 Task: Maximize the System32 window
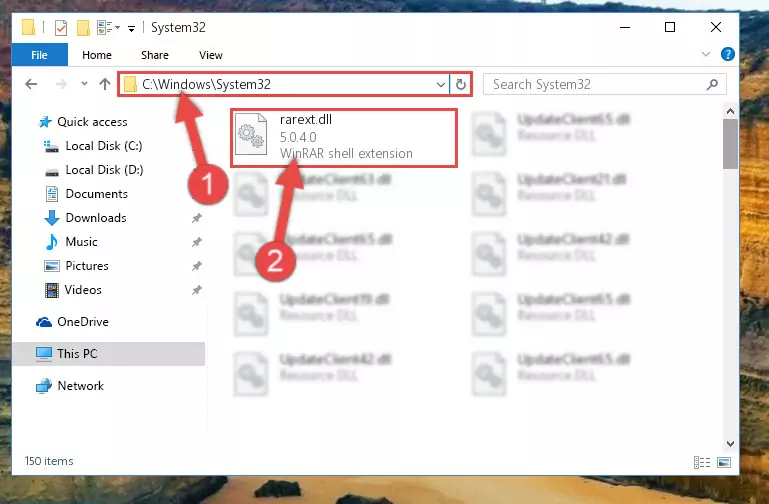pos(670,27)
